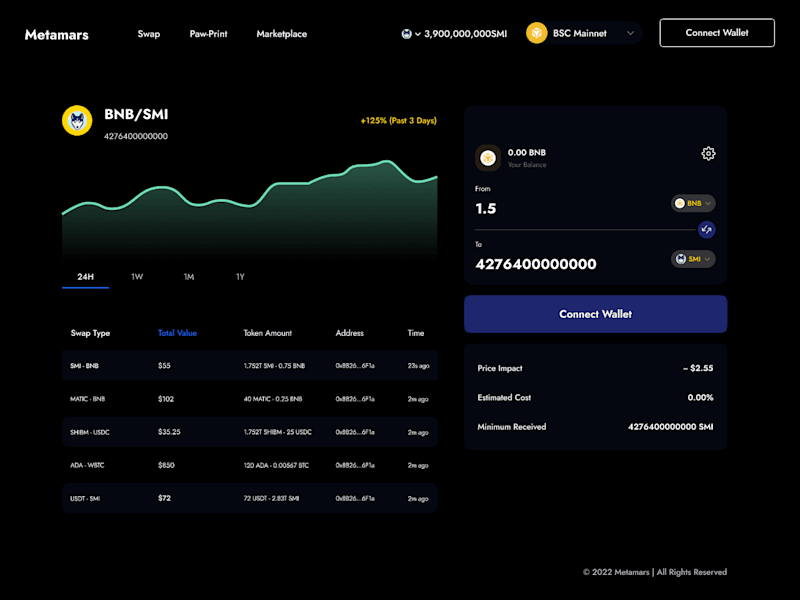
Task: Open the swap settings gear icon
Action: click(x=708, y=153)
